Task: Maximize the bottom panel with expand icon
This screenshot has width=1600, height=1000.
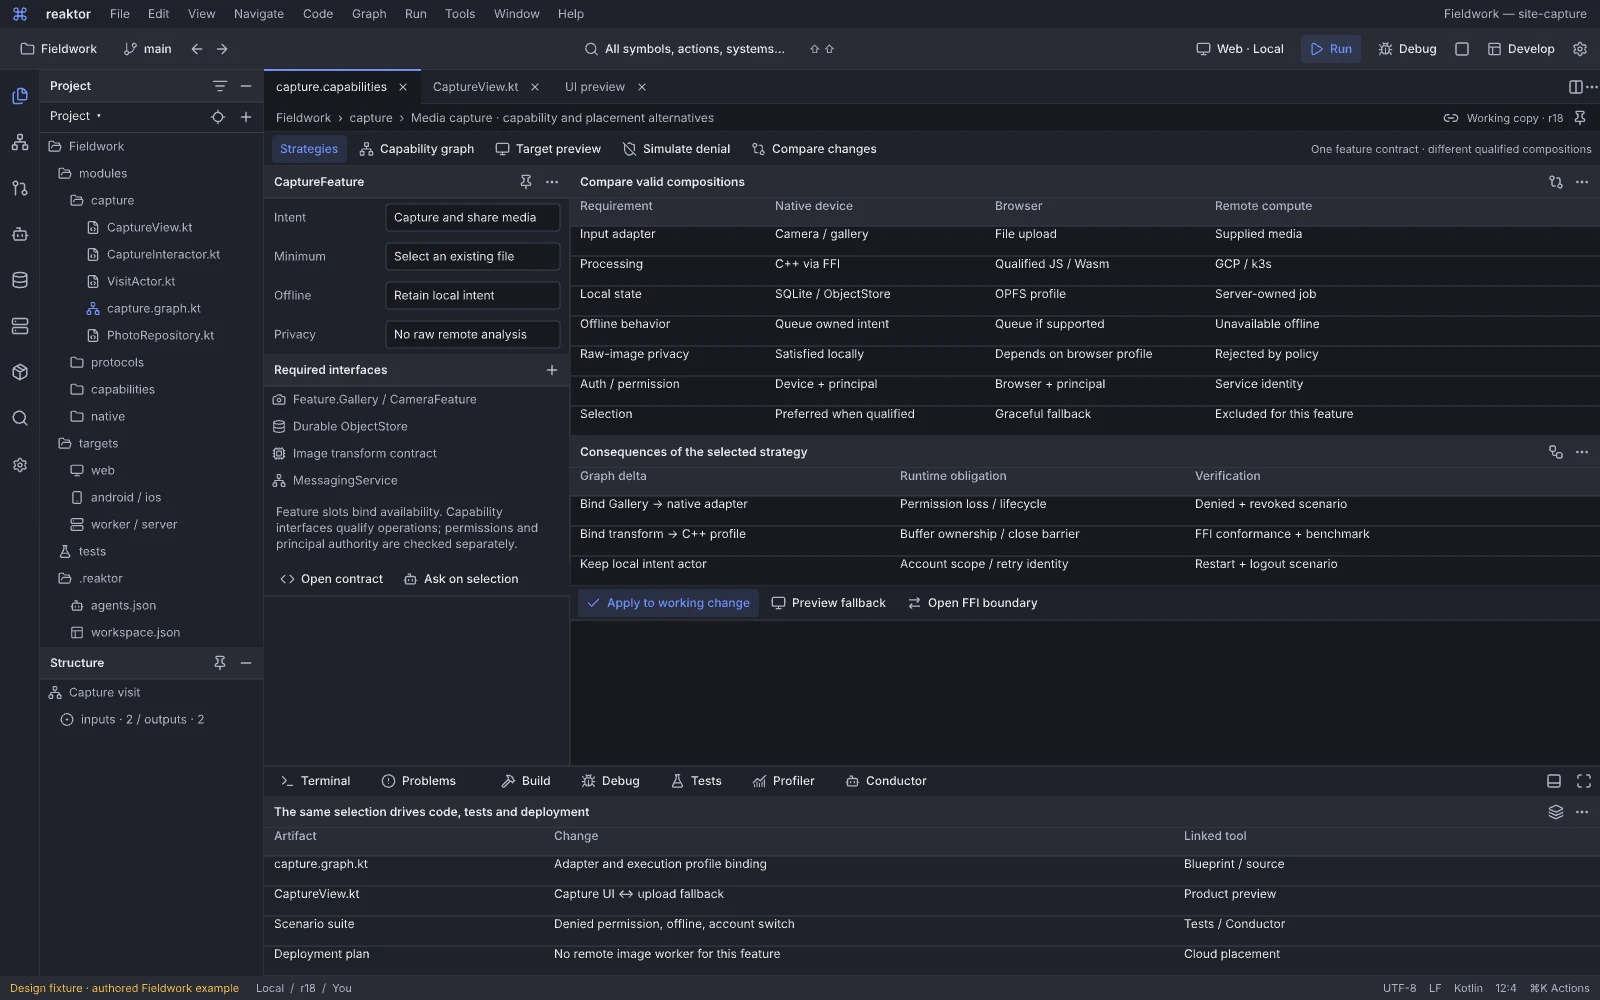Action: pos(1584,781)
